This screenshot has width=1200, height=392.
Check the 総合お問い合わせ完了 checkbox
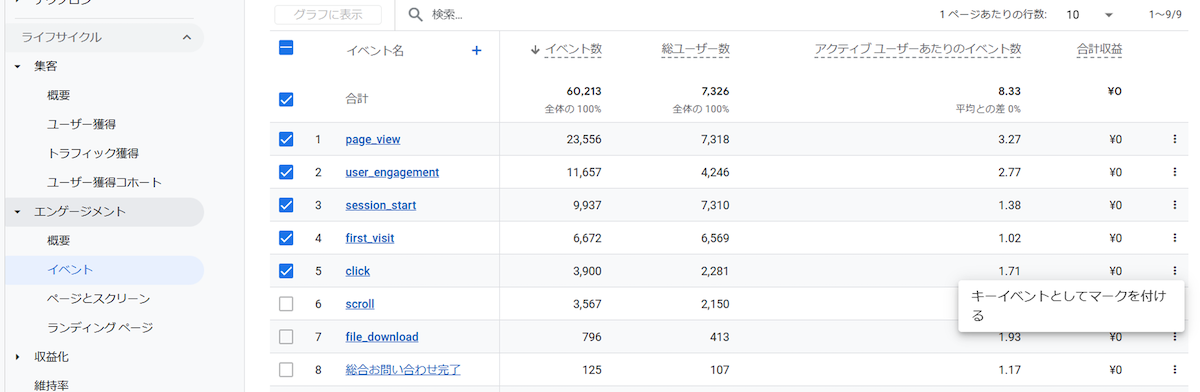[286, 370]
